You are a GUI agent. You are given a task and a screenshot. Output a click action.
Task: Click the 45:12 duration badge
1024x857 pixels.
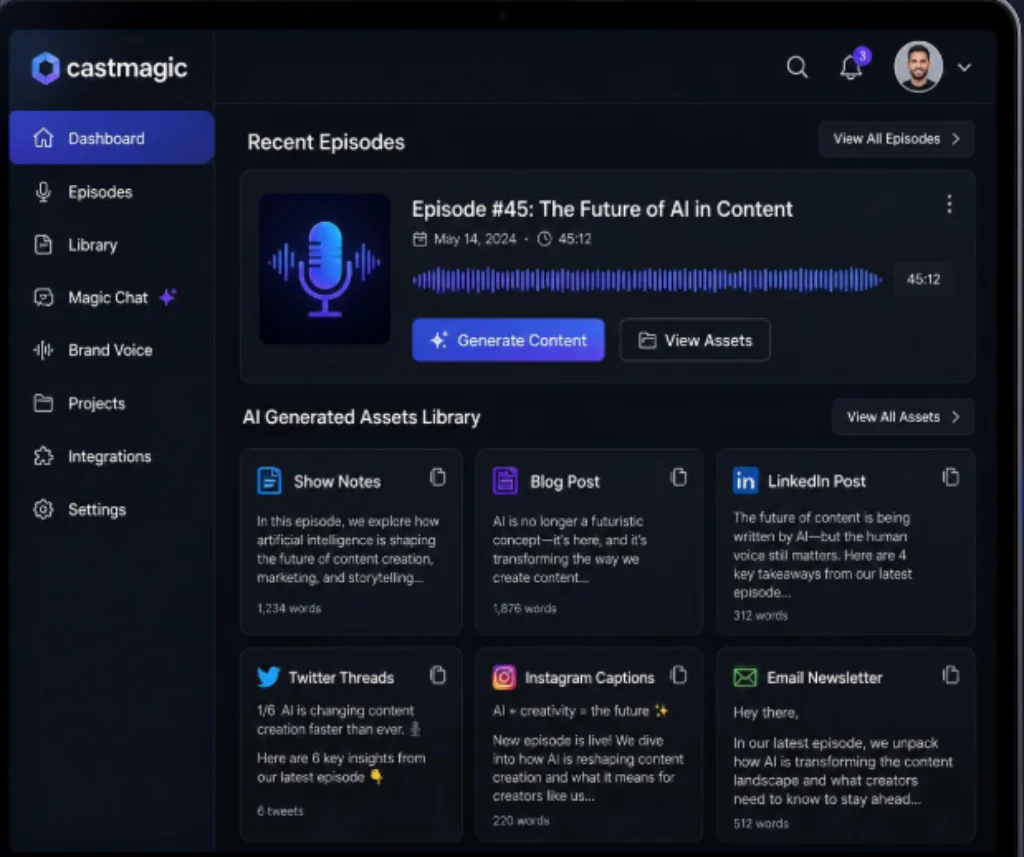click(923, 280)
